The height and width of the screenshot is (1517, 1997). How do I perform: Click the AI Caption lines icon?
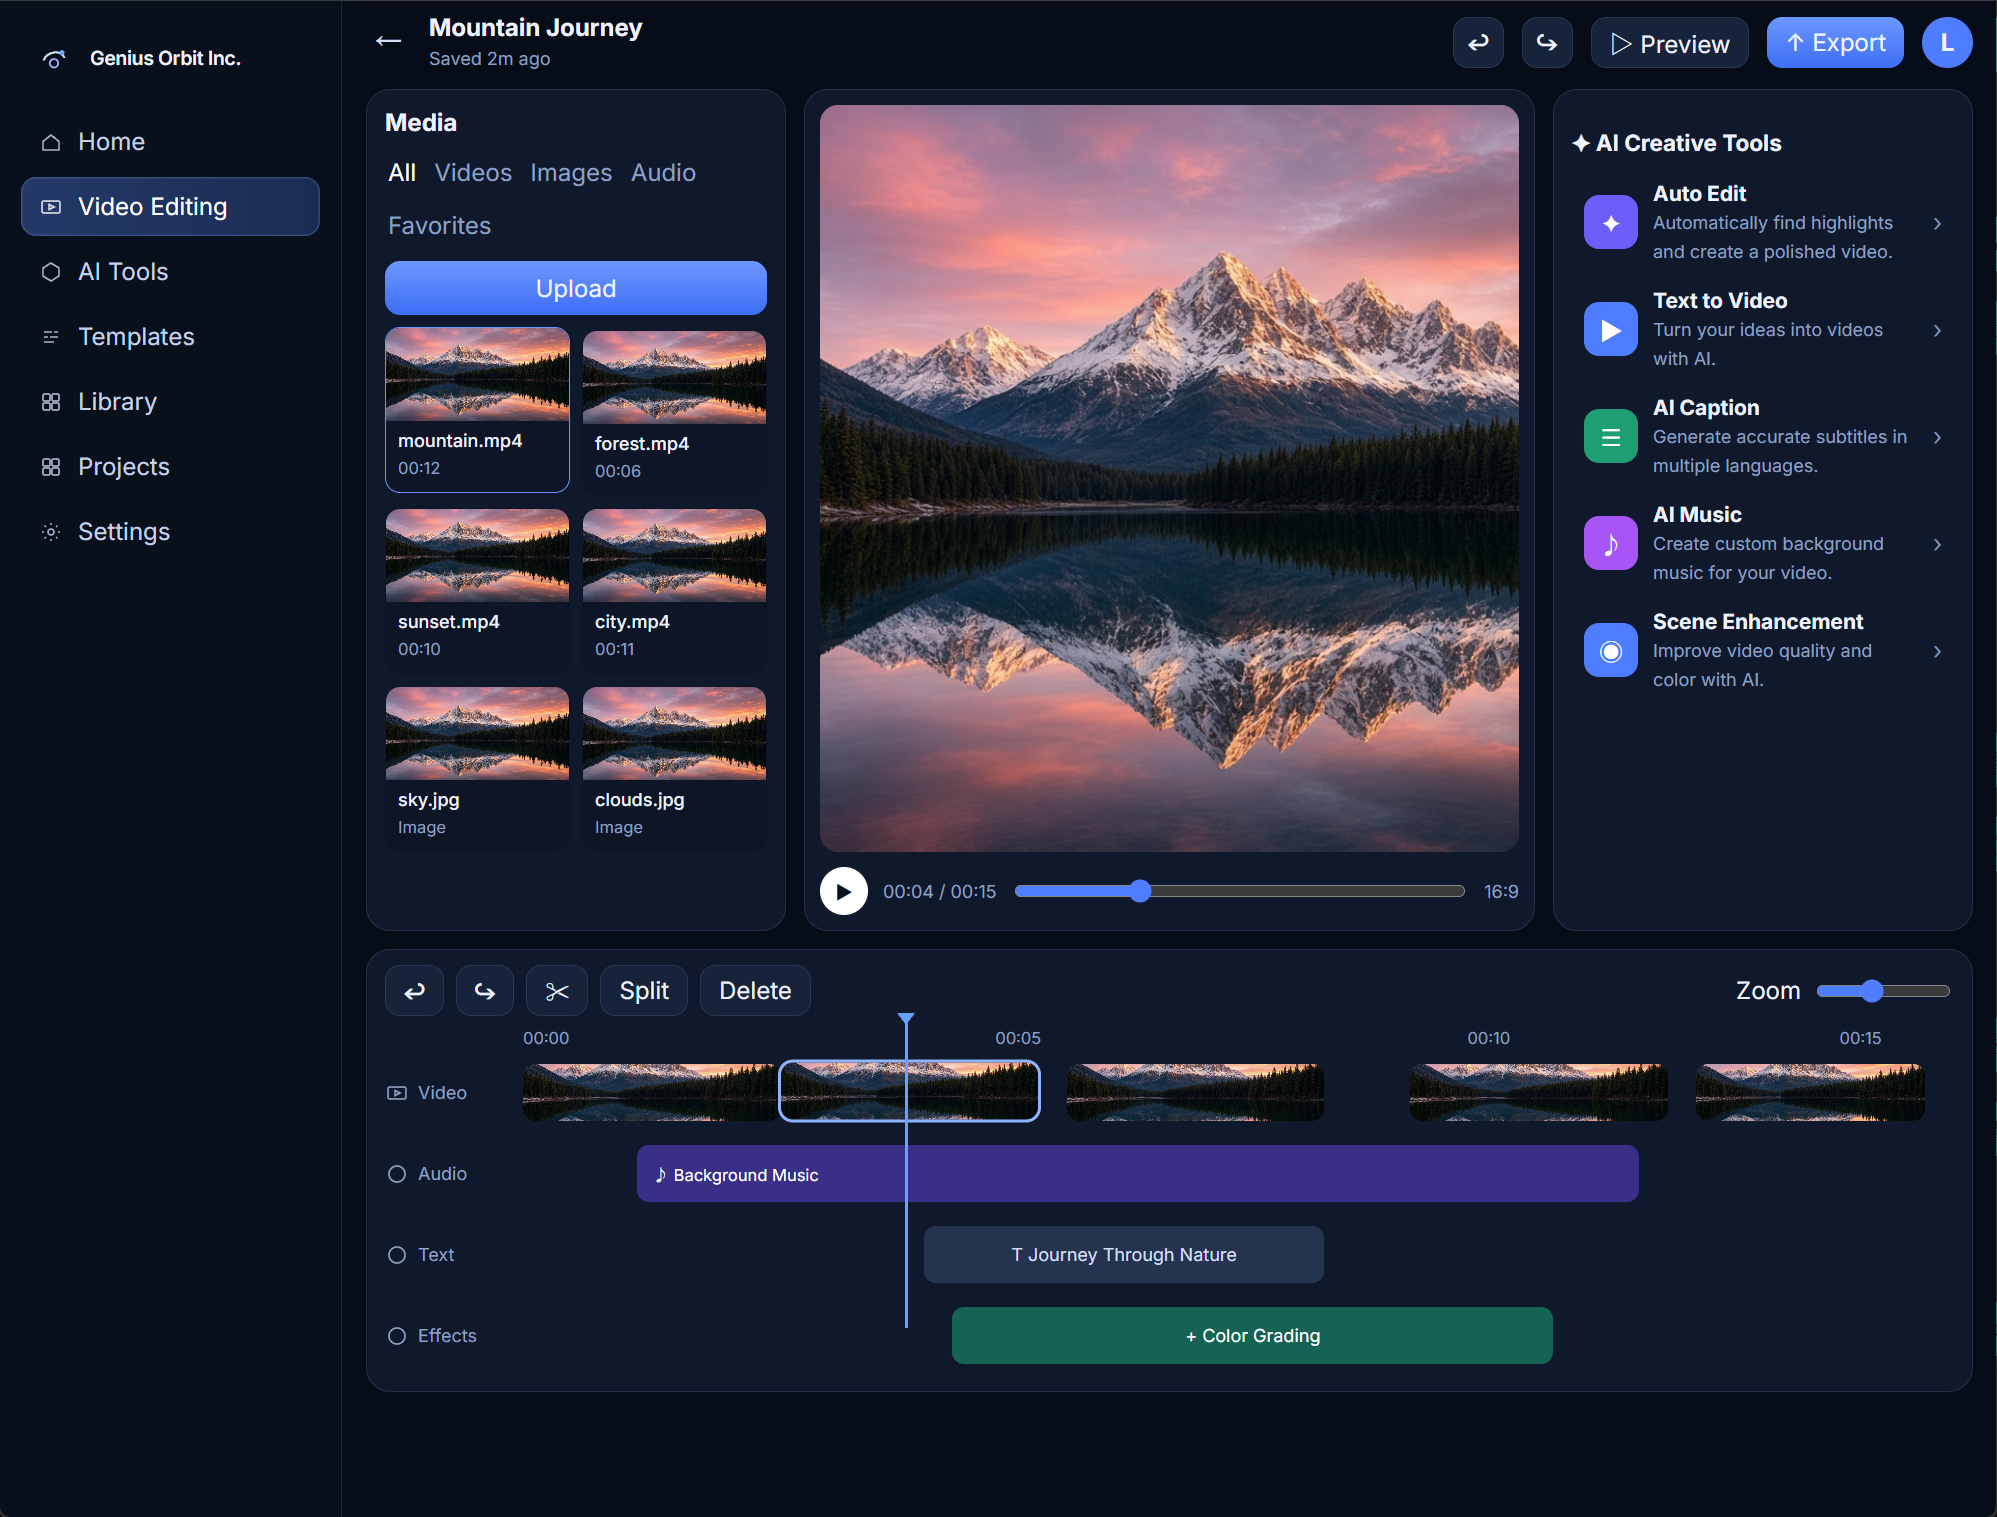click(x=1610, y=436)
